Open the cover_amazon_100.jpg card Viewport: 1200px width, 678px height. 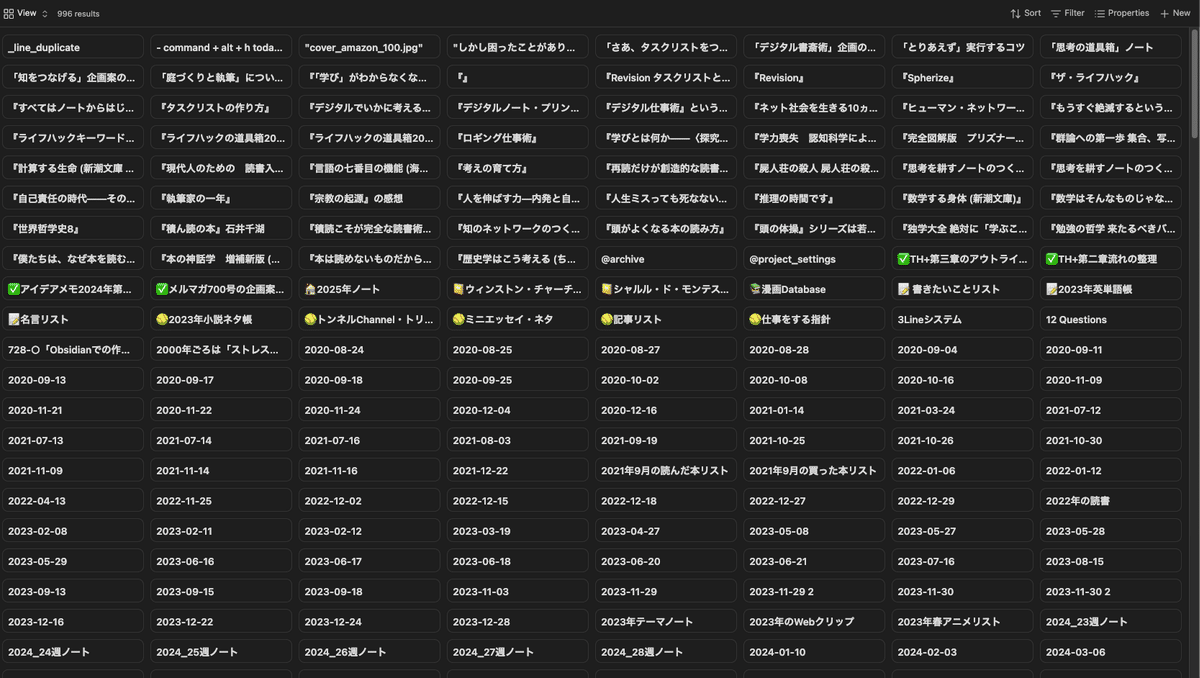click(x=369, y=48)
